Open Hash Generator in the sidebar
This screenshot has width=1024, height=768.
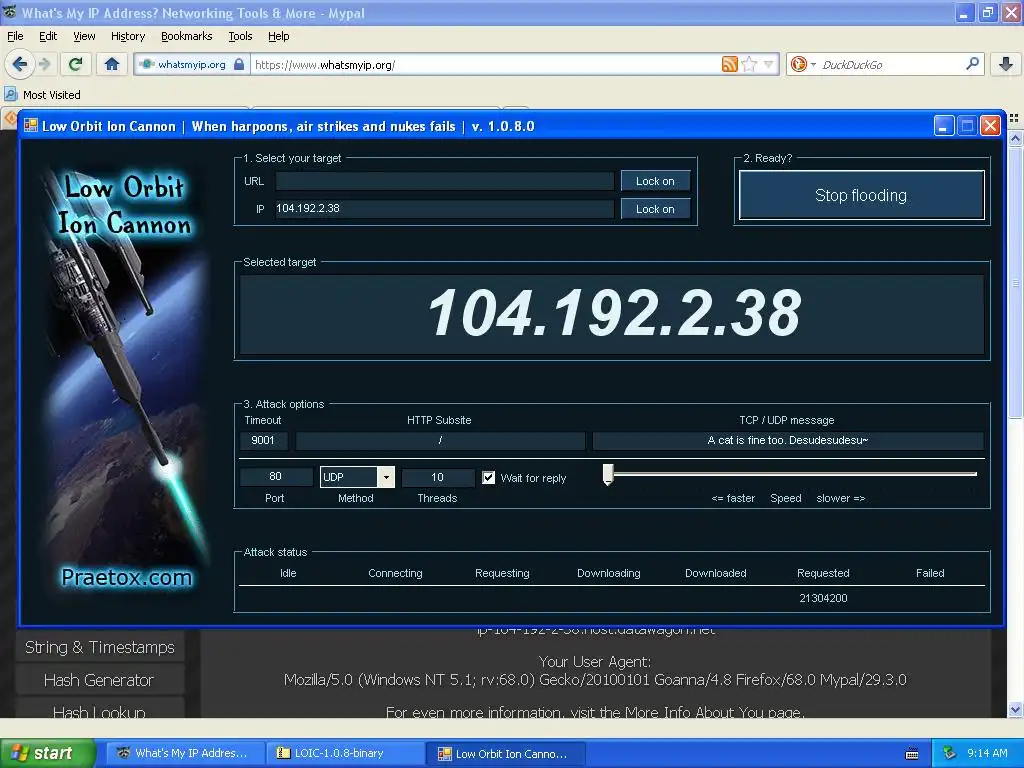point(99,680)
